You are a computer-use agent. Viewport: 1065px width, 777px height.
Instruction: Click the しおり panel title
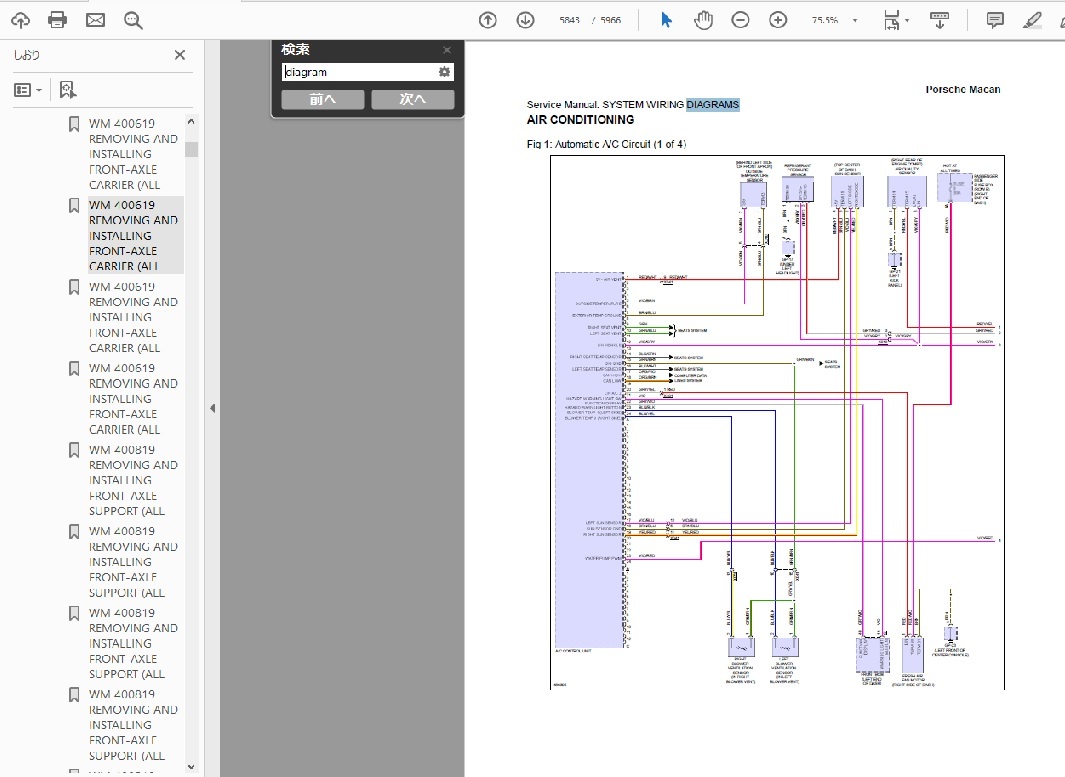pyautogui.click(x=27, y=55)
